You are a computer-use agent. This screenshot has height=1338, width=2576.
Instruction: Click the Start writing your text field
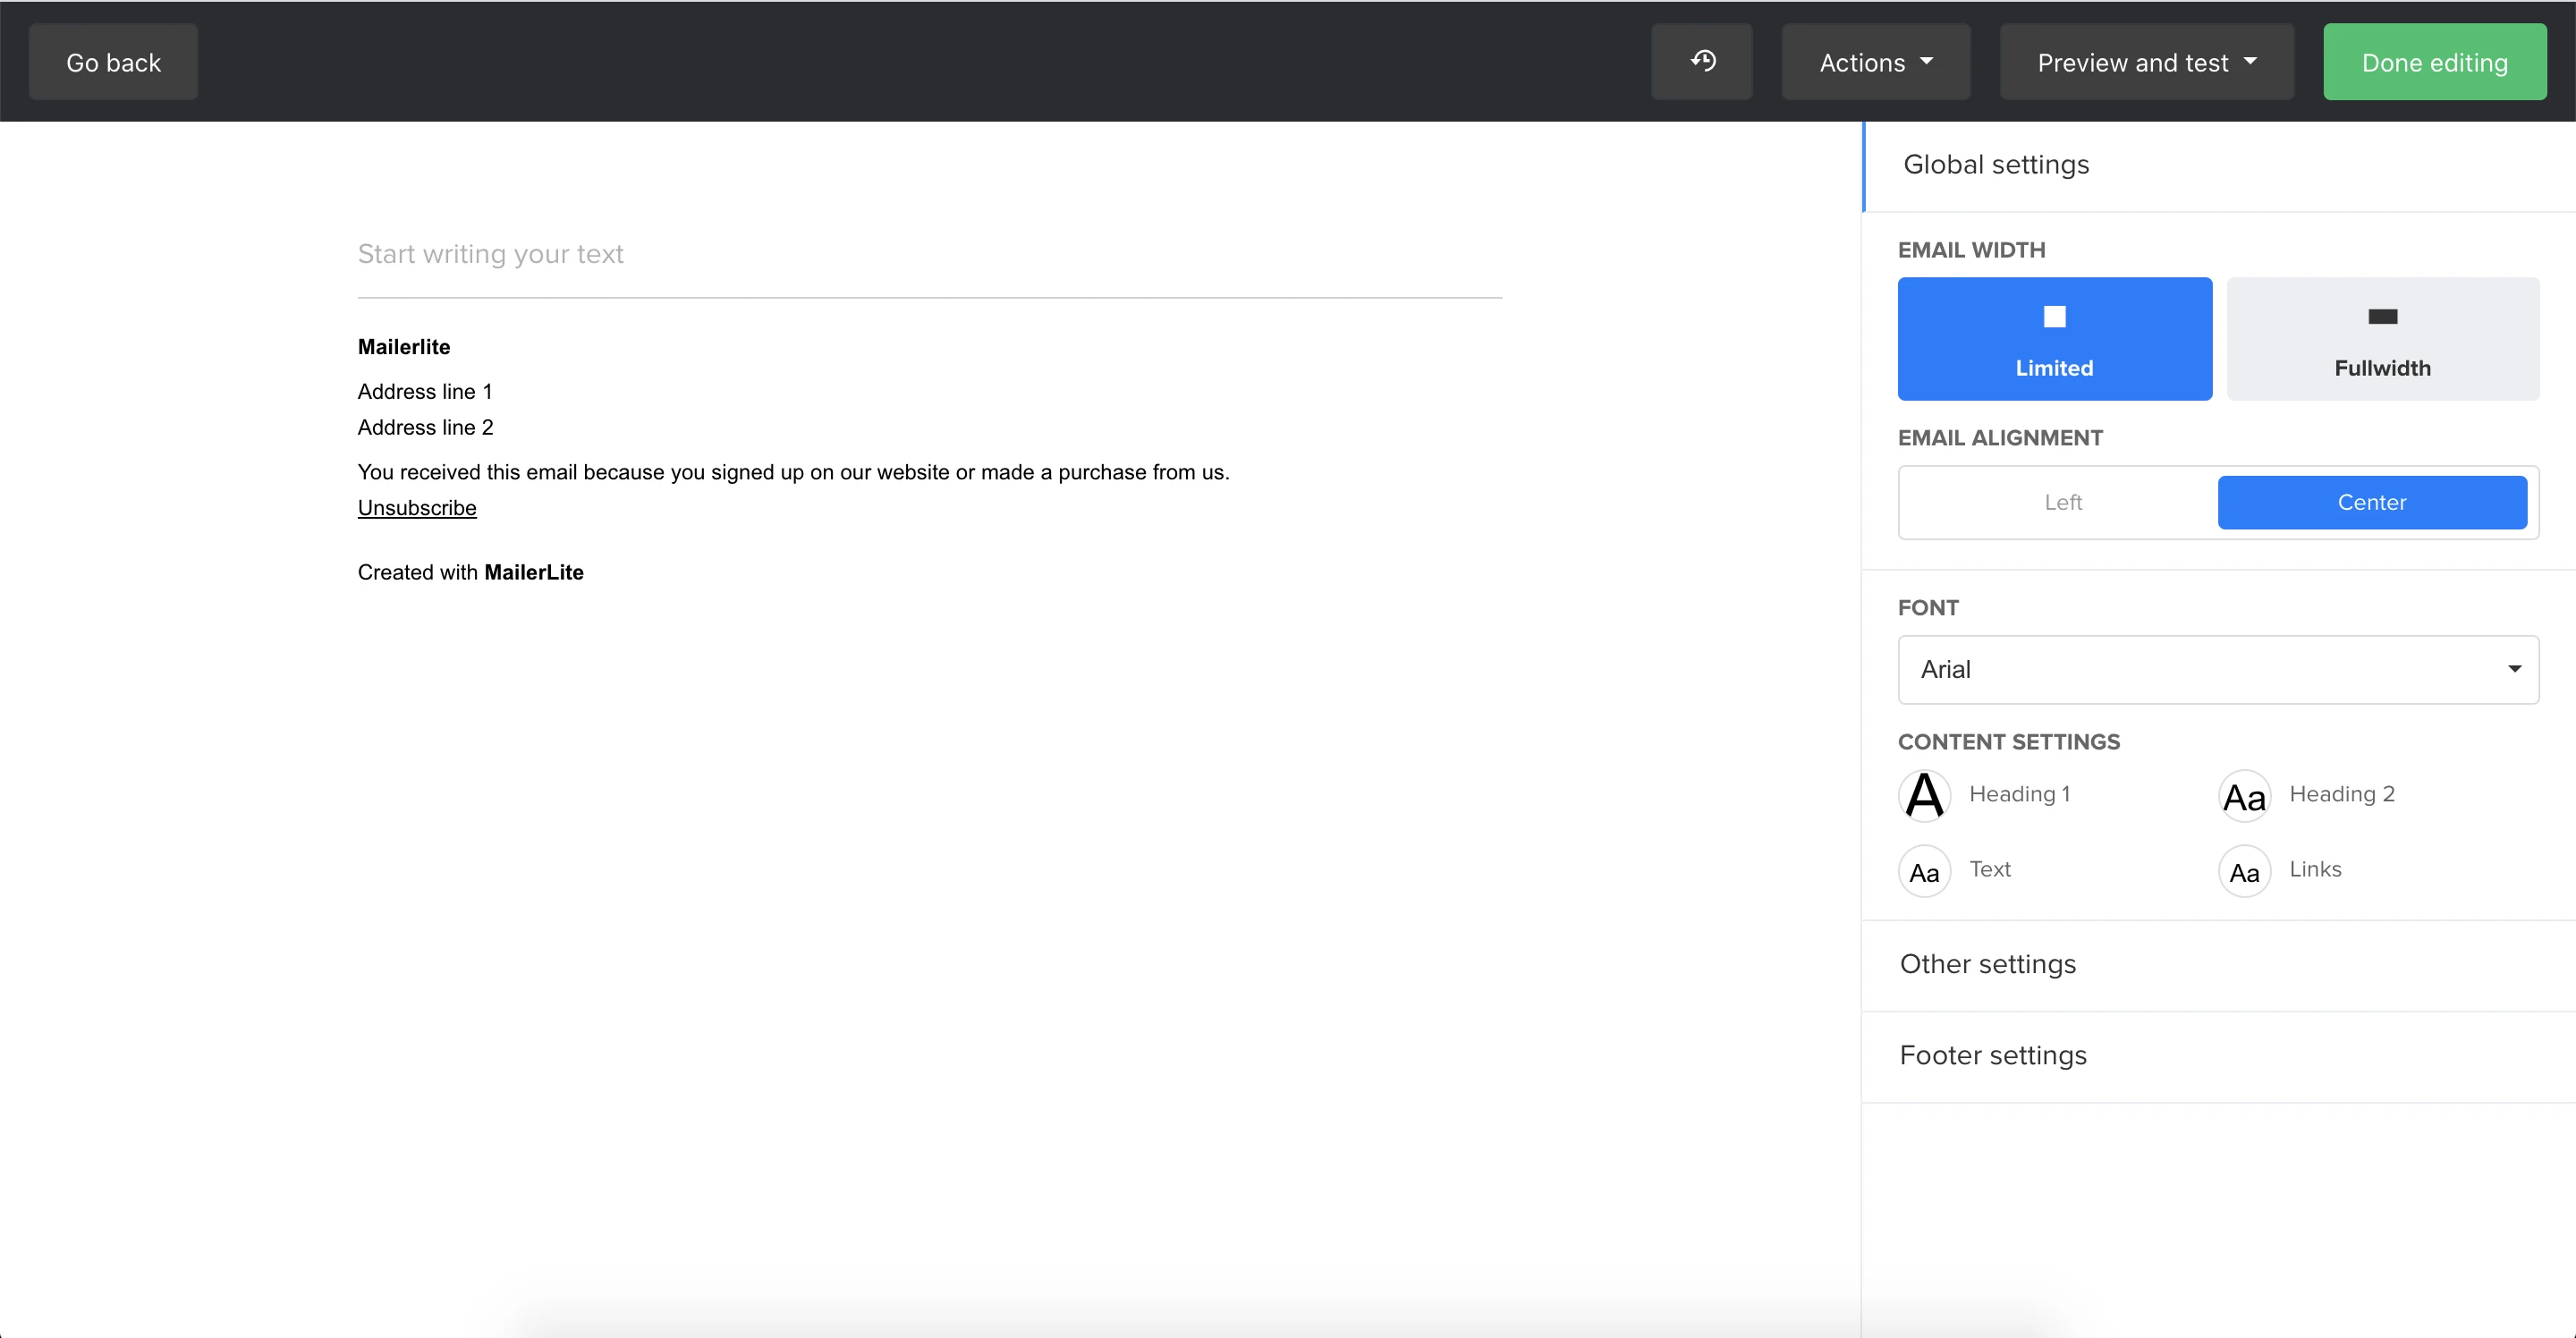[928, 254]
